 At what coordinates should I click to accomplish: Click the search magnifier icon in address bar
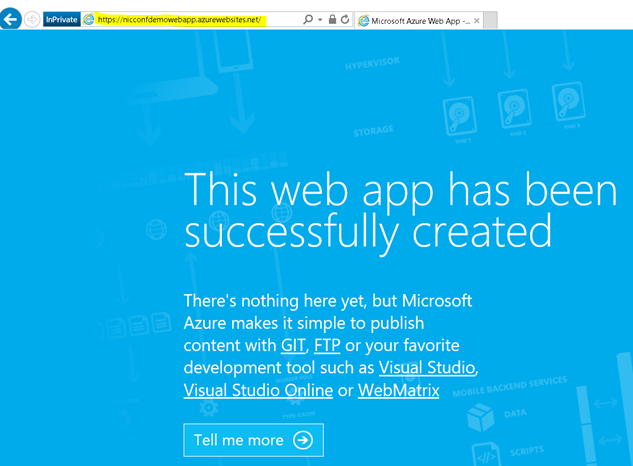[308, 19]
